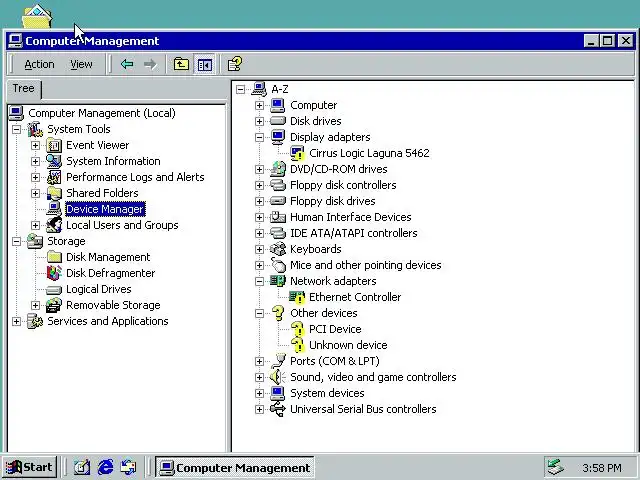640x480 pixels.
Task: Open the Action menu
Action: (x=39, y=64)
